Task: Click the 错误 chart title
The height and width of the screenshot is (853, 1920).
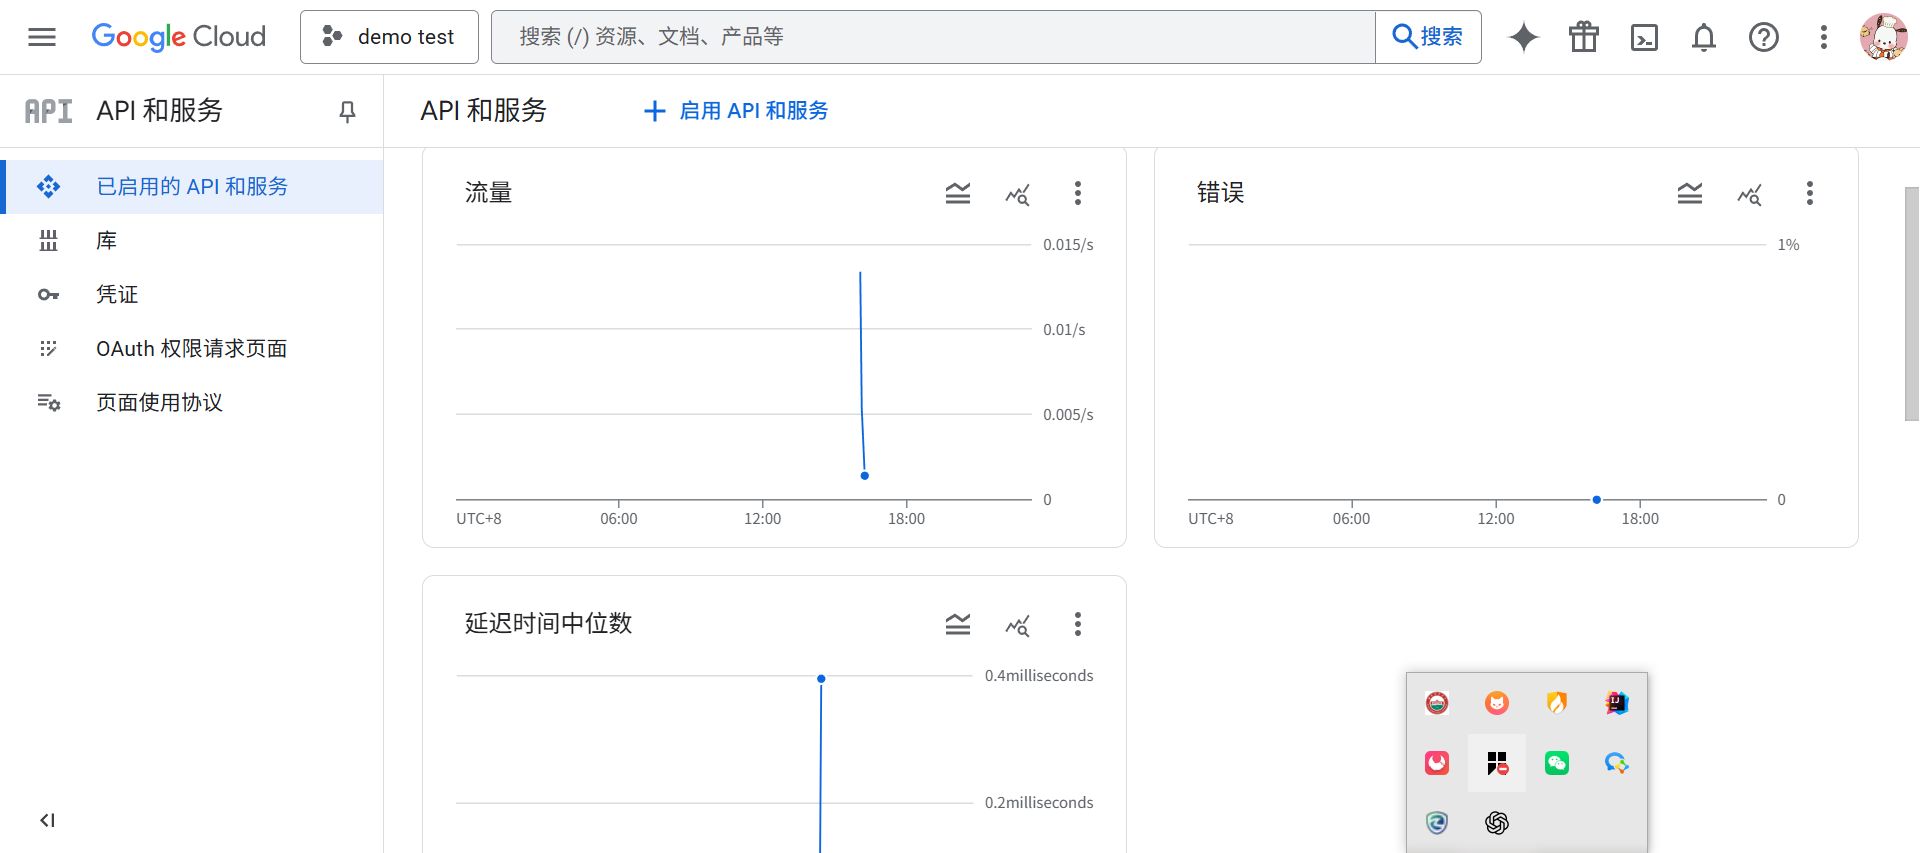Action: (x=1221, y=193)
